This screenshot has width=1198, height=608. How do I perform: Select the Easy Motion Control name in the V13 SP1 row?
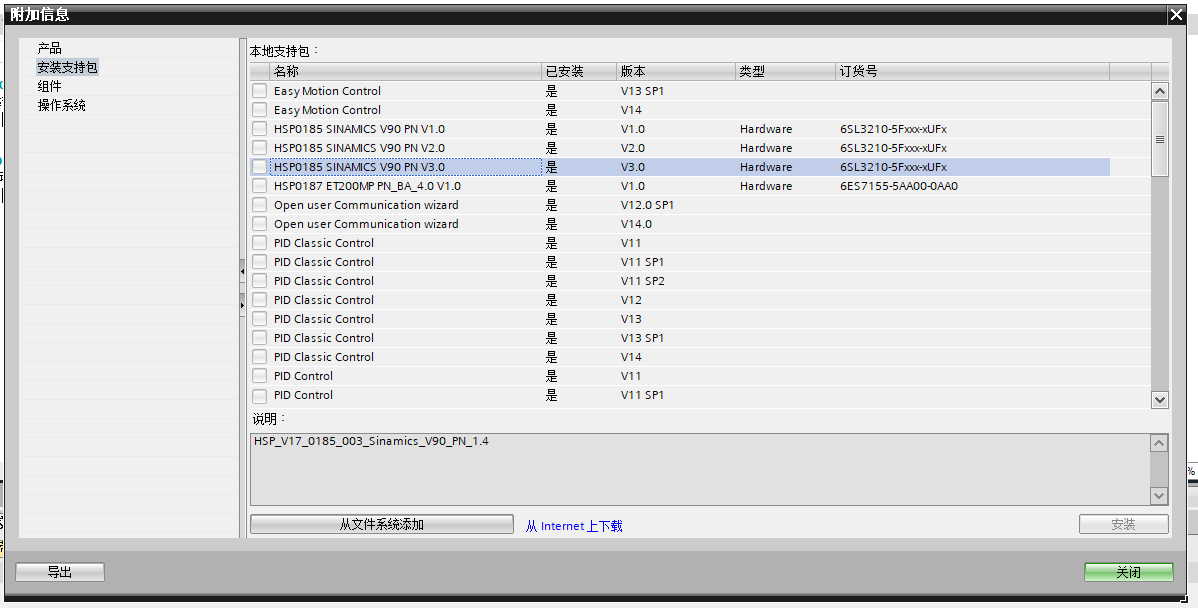tap(327, 91)
